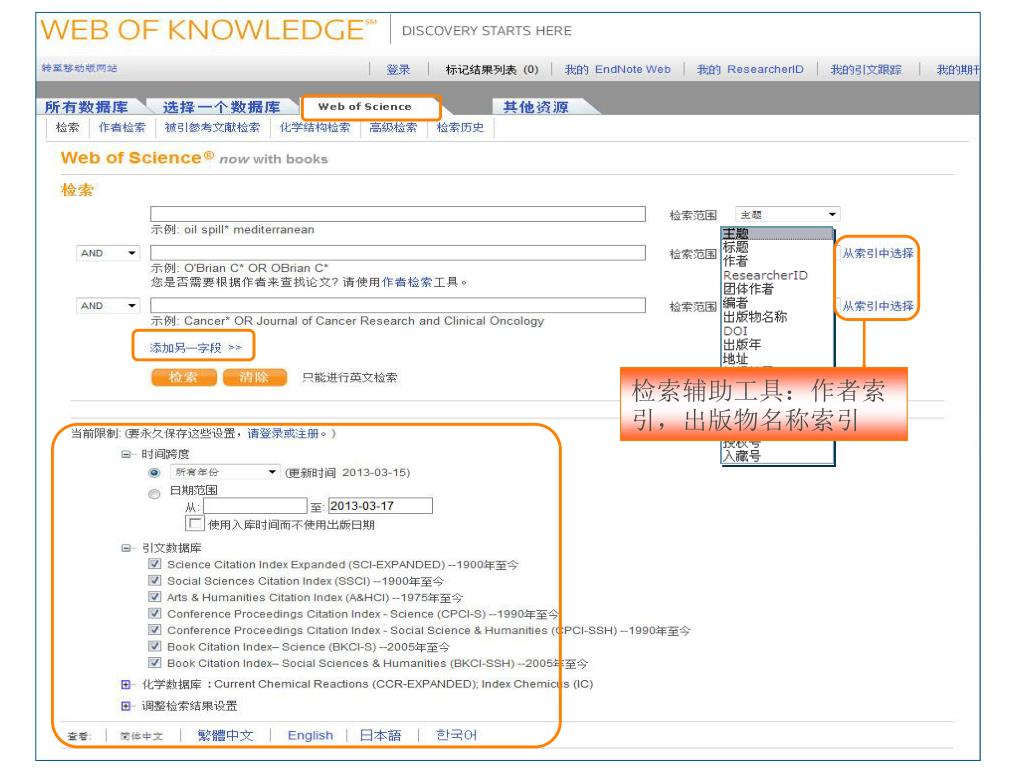This screenshot has height=768, width=1024.
Task: Choose ResearcherID in the field list
Action: coord(765,275)
